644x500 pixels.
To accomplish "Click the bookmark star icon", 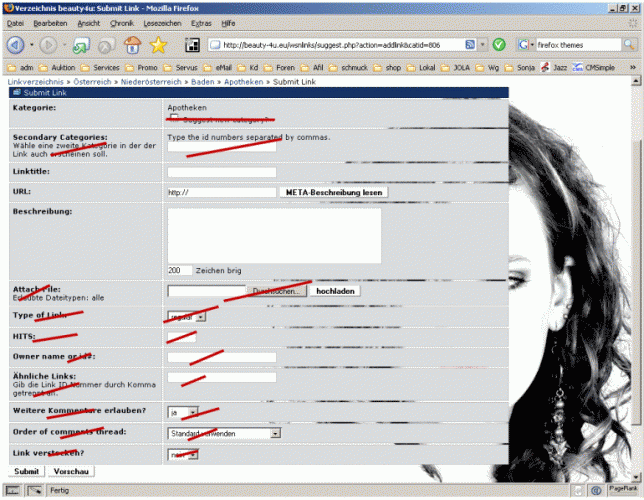I will [157, 45].
